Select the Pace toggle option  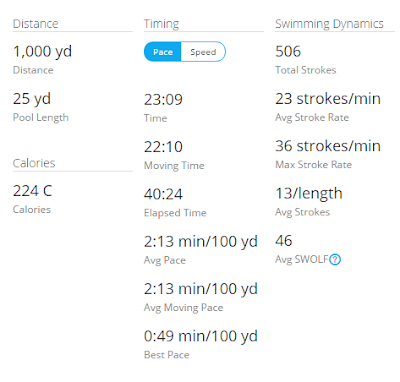163,52
